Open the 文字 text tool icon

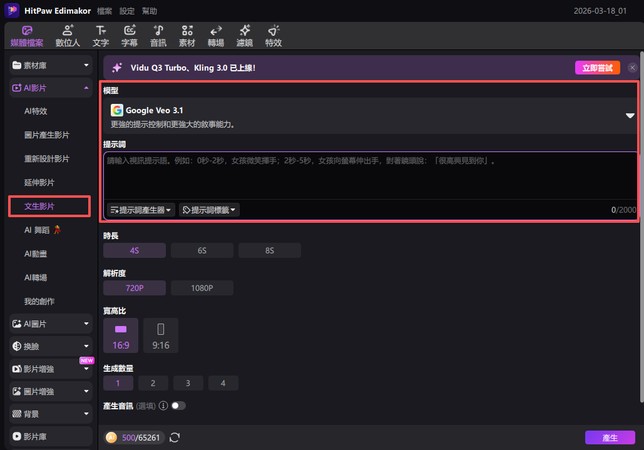pos(101,30)
